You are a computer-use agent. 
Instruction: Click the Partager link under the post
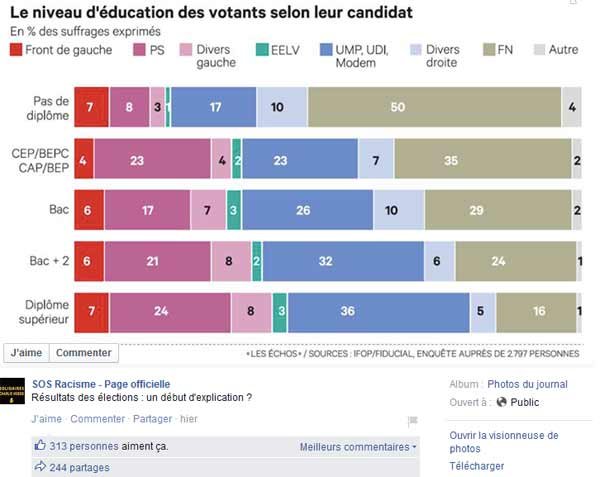pyautogui.click(x=152, y=419)
